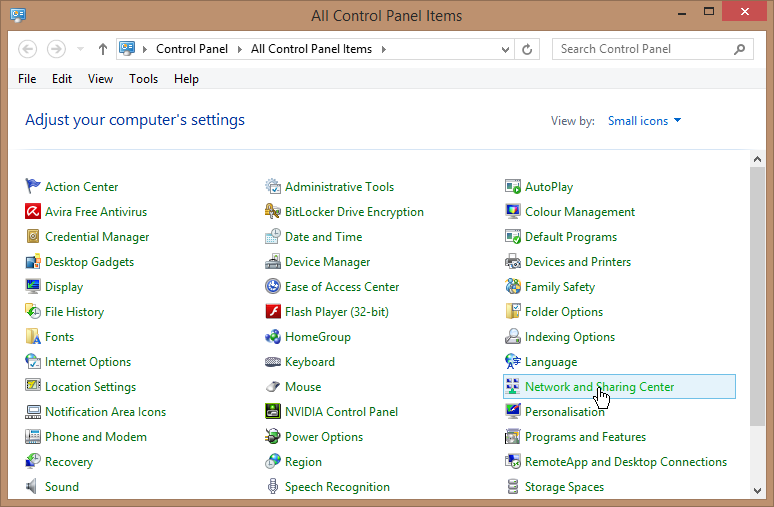
Task: Click the Avira Free Antivirus icon
Action: click(33, 211)
